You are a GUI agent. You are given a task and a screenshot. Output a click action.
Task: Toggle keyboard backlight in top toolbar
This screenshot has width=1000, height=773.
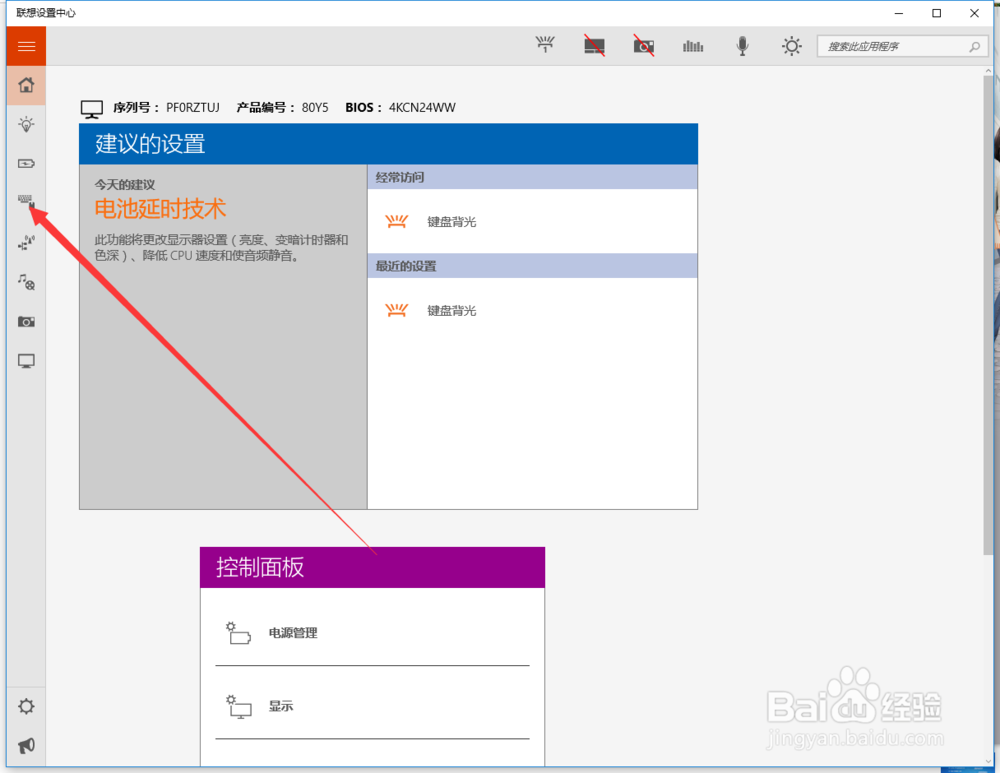pyautogui.click(x=545, y=45)
